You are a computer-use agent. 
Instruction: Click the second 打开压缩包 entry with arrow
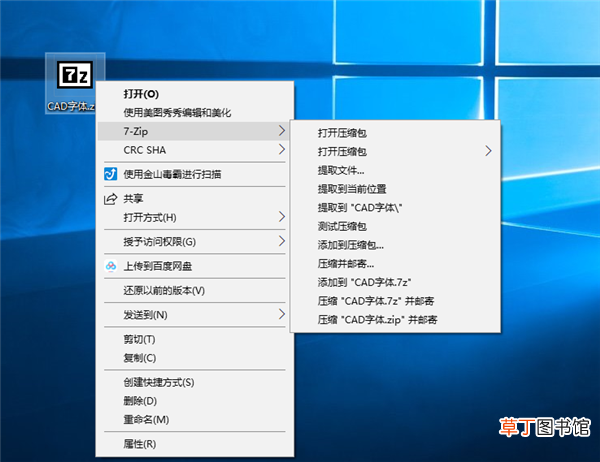pyautogui.click(x=395, y=152)
